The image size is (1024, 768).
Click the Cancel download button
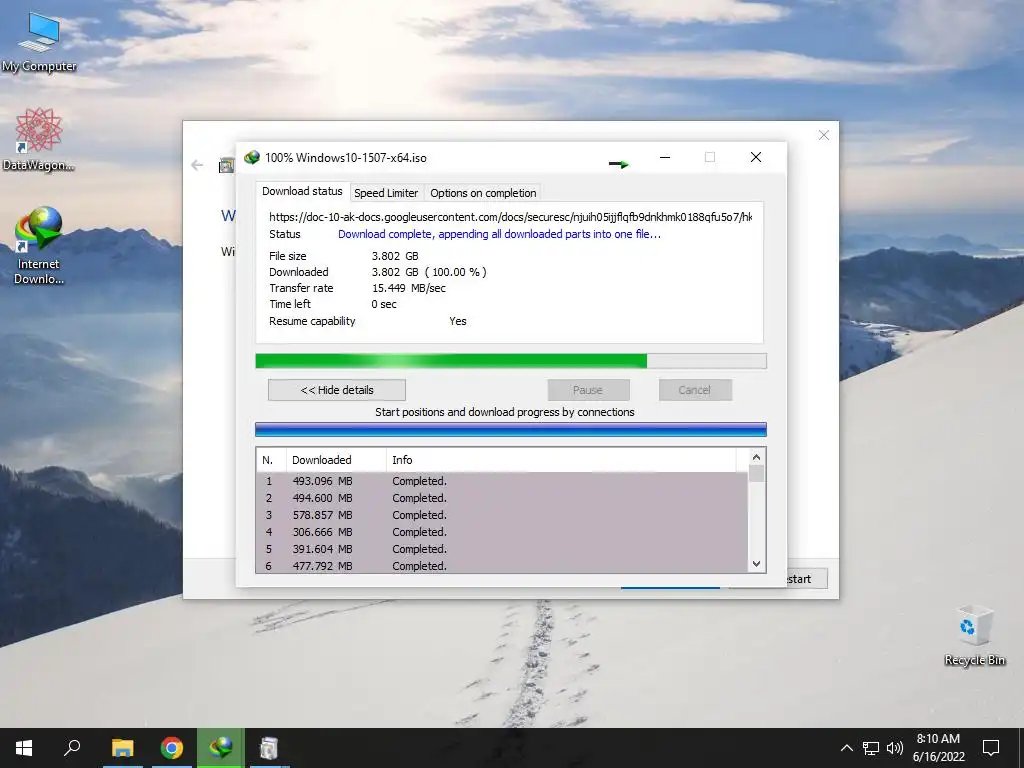click(694, 390)
